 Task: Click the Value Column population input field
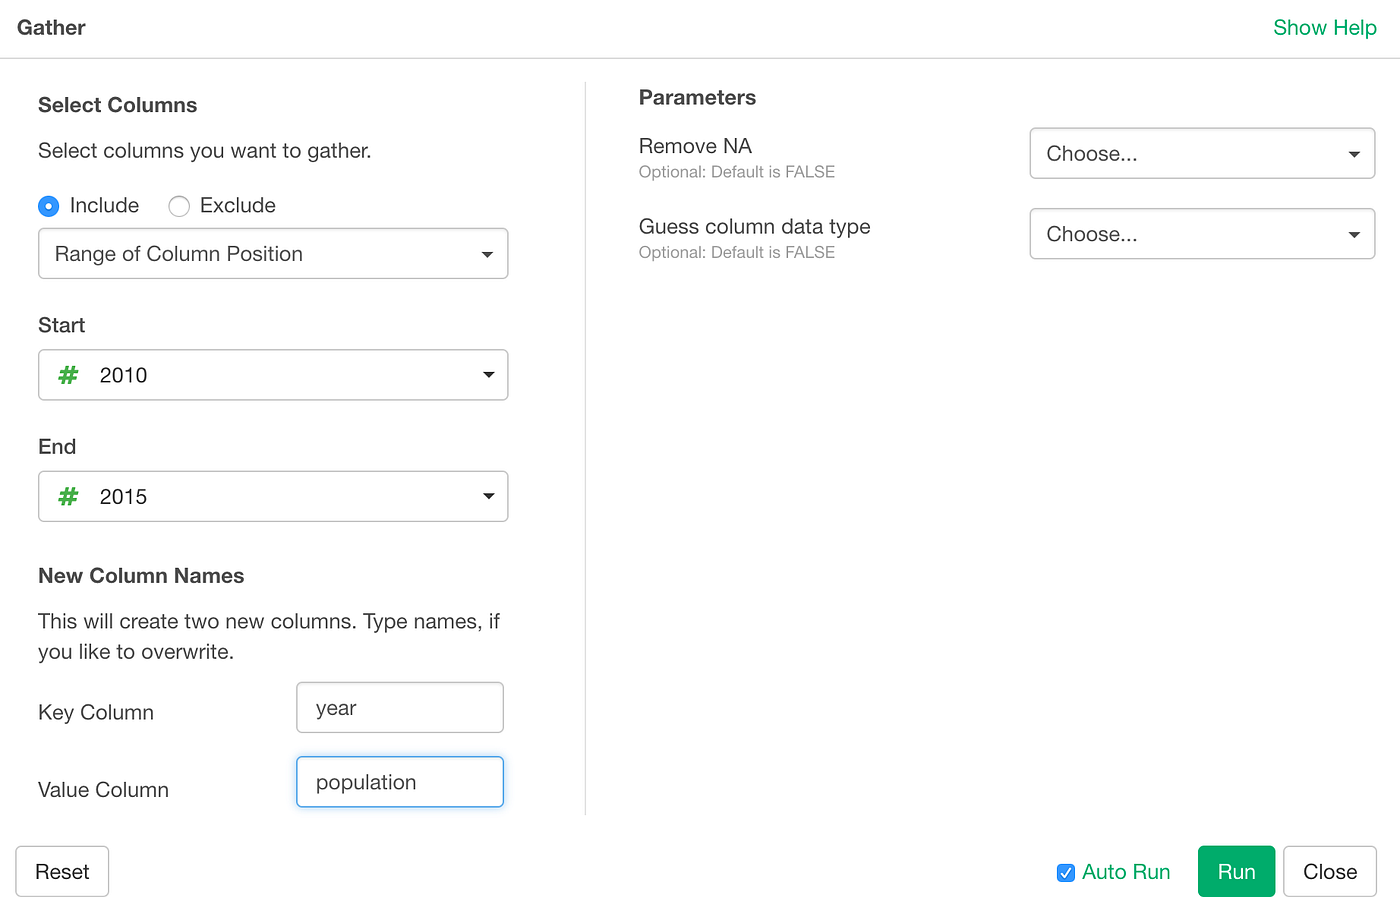(x=399, y=781)
